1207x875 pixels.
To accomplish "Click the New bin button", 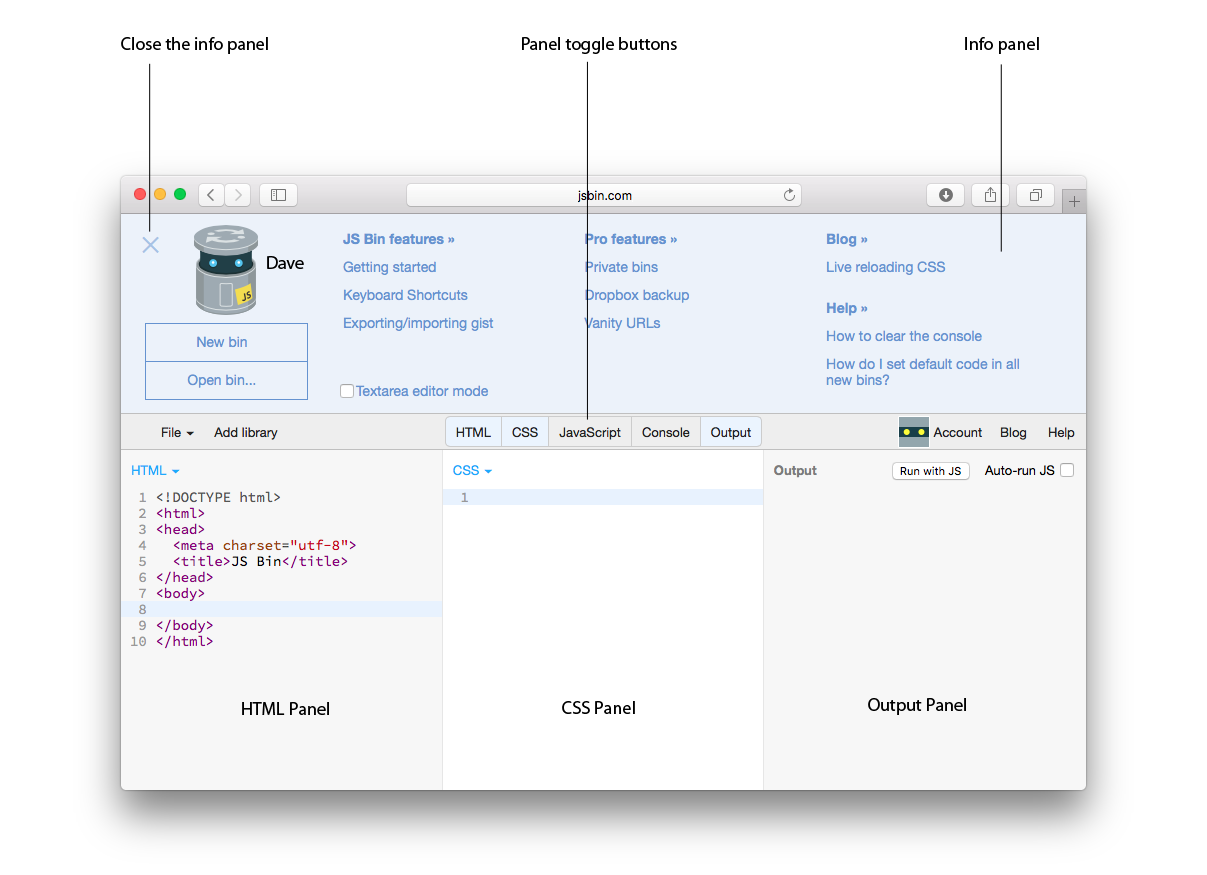I will tap(222, 342).
